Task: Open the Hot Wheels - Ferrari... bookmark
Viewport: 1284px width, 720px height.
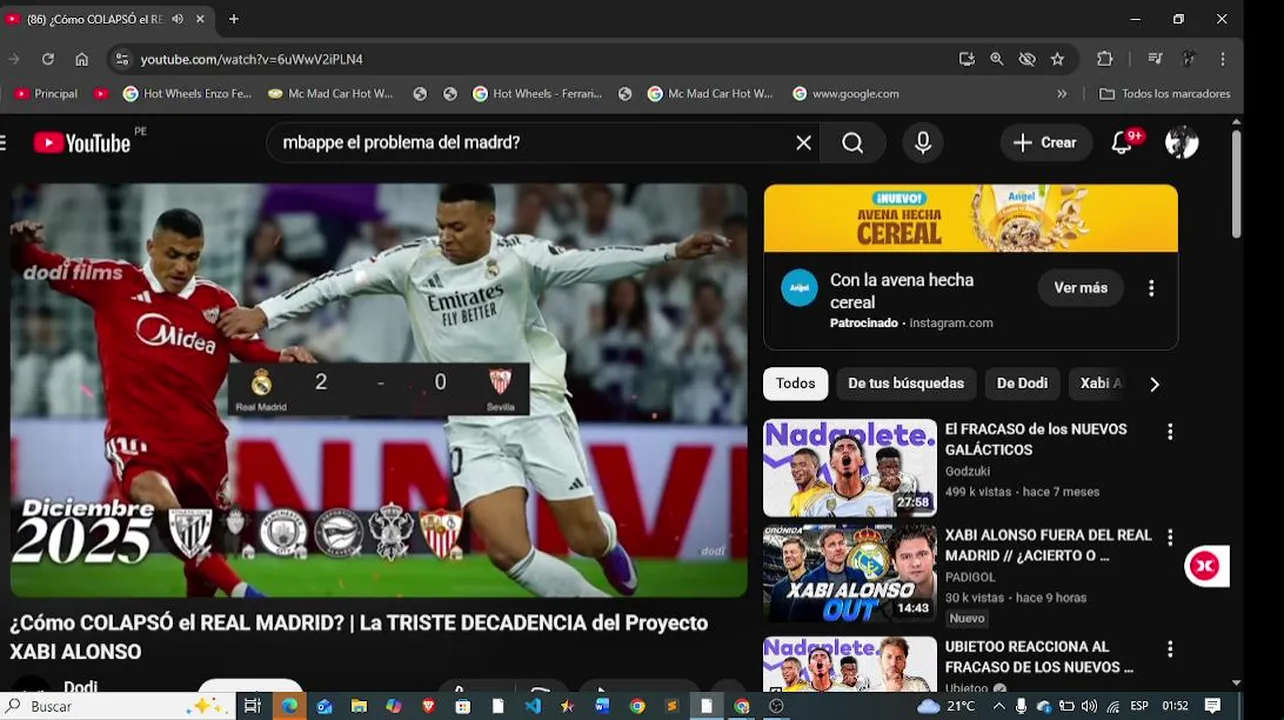Action: click(x=538, y=94)
